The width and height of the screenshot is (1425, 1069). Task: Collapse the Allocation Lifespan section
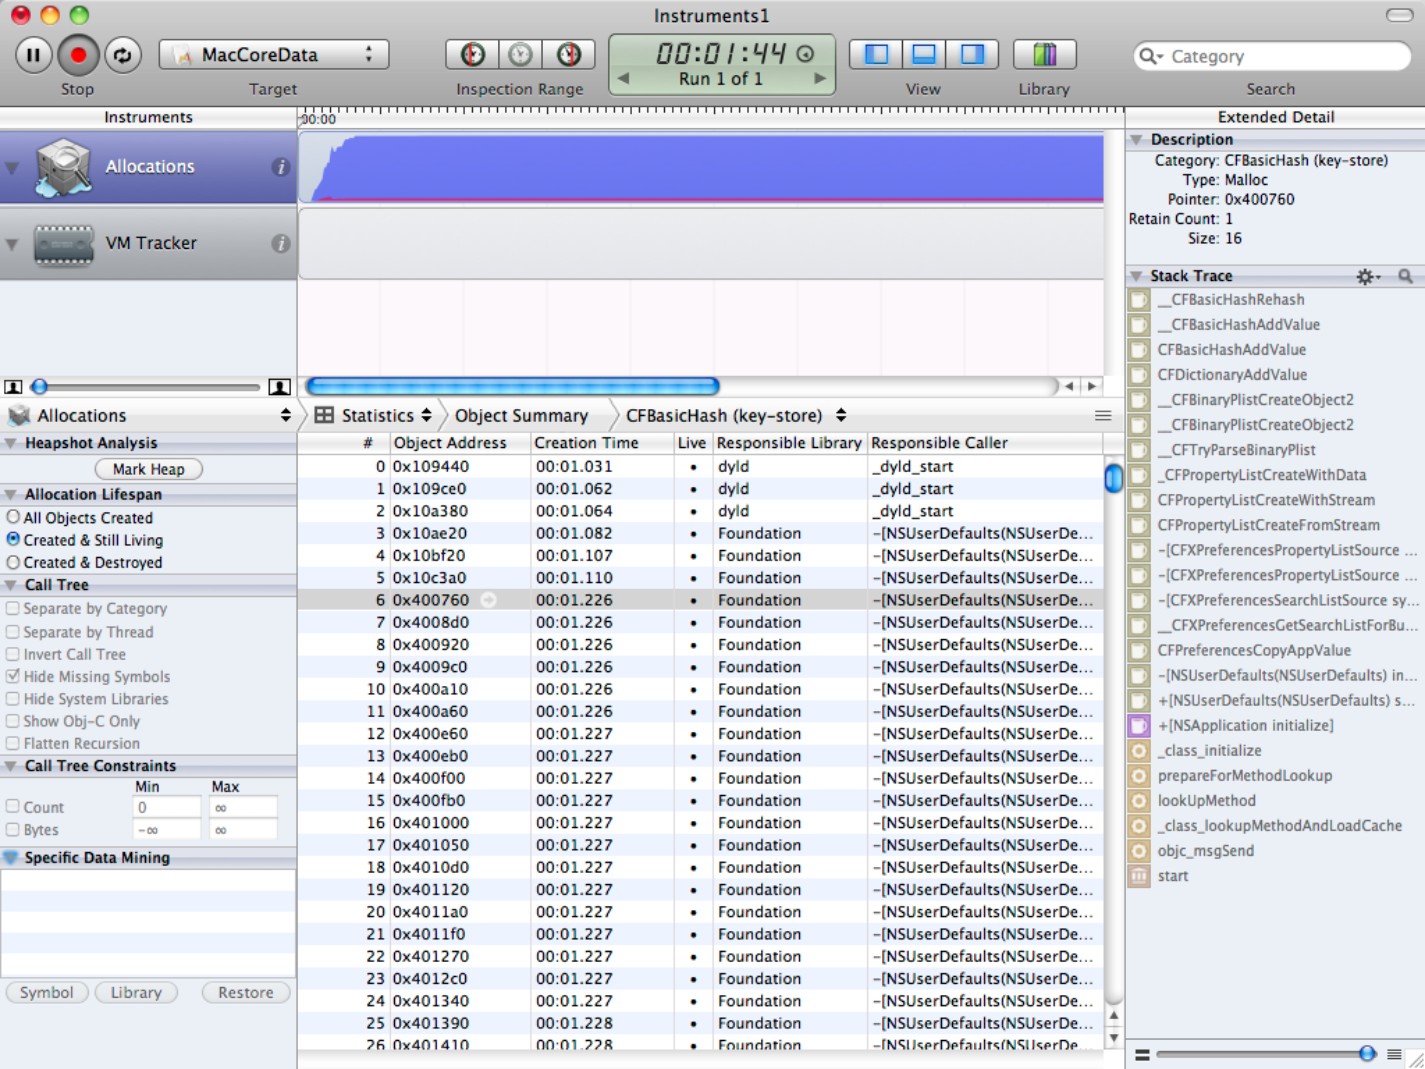pyautogui.click(x=11, y=494)
